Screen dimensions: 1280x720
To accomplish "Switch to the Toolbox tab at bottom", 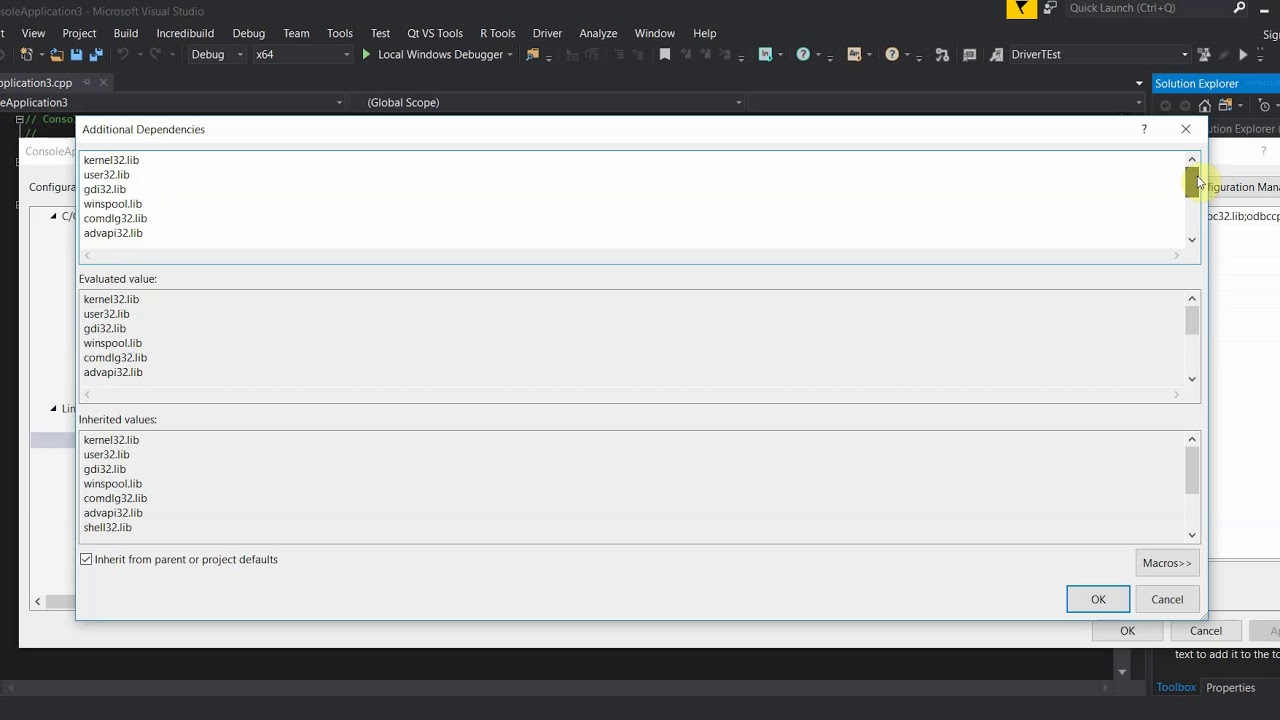I will tap(1176, 687).
